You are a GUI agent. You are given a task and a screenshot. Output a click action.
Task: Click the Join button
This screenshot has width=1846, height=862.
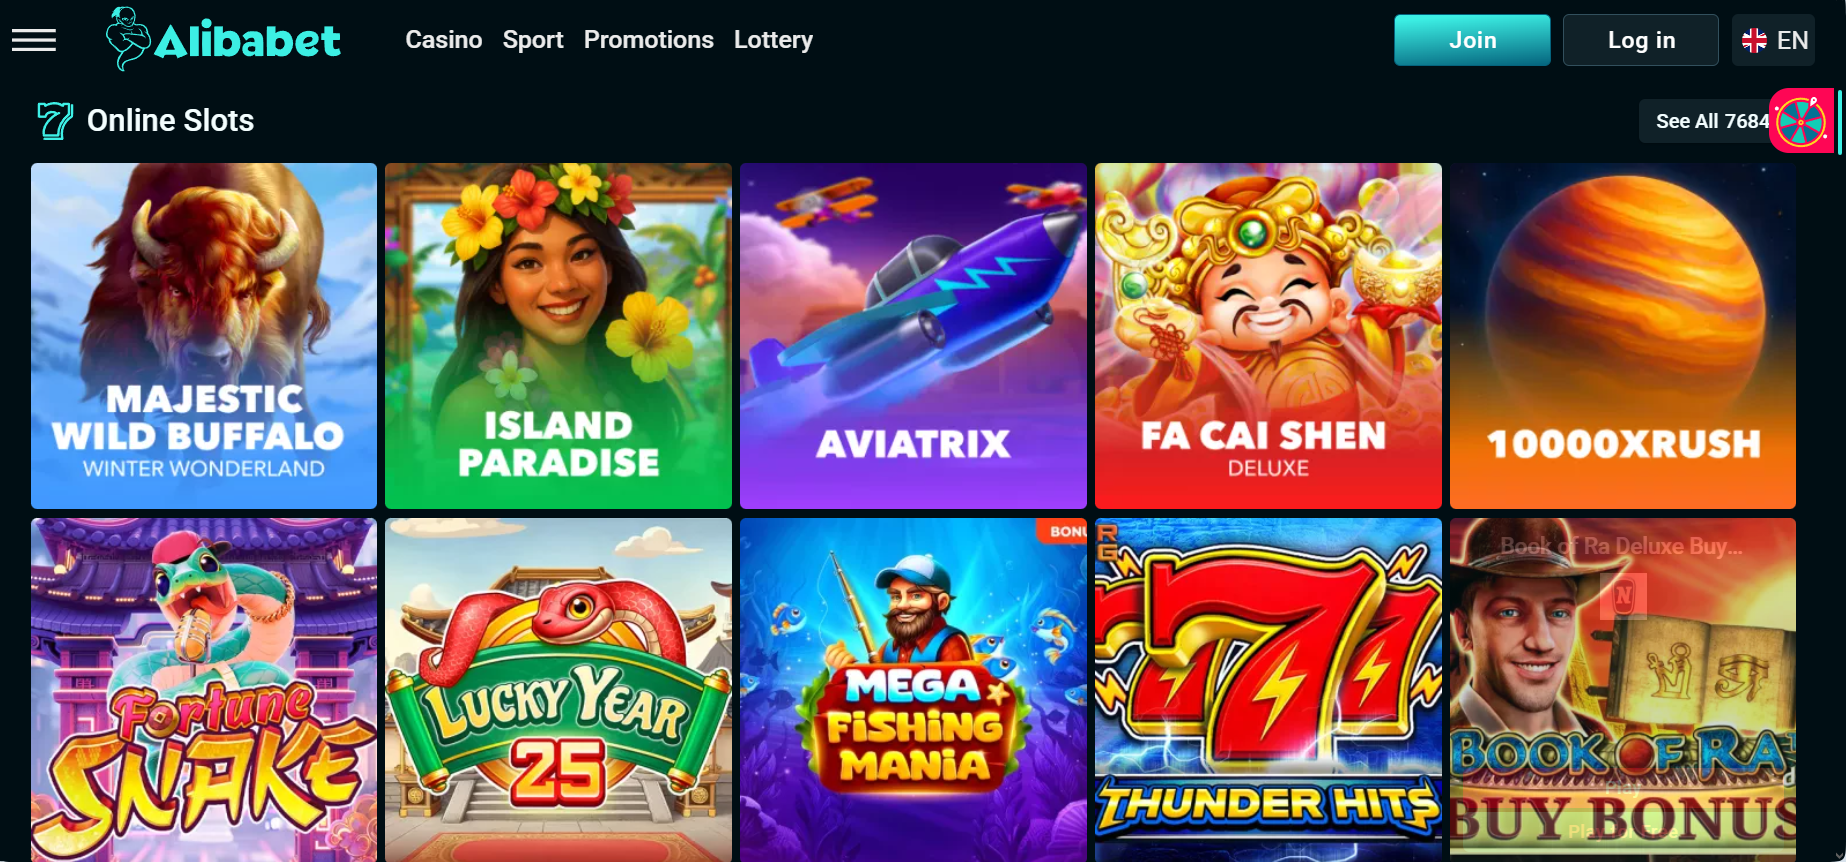pyautogui.click(x=1472, y=40)
